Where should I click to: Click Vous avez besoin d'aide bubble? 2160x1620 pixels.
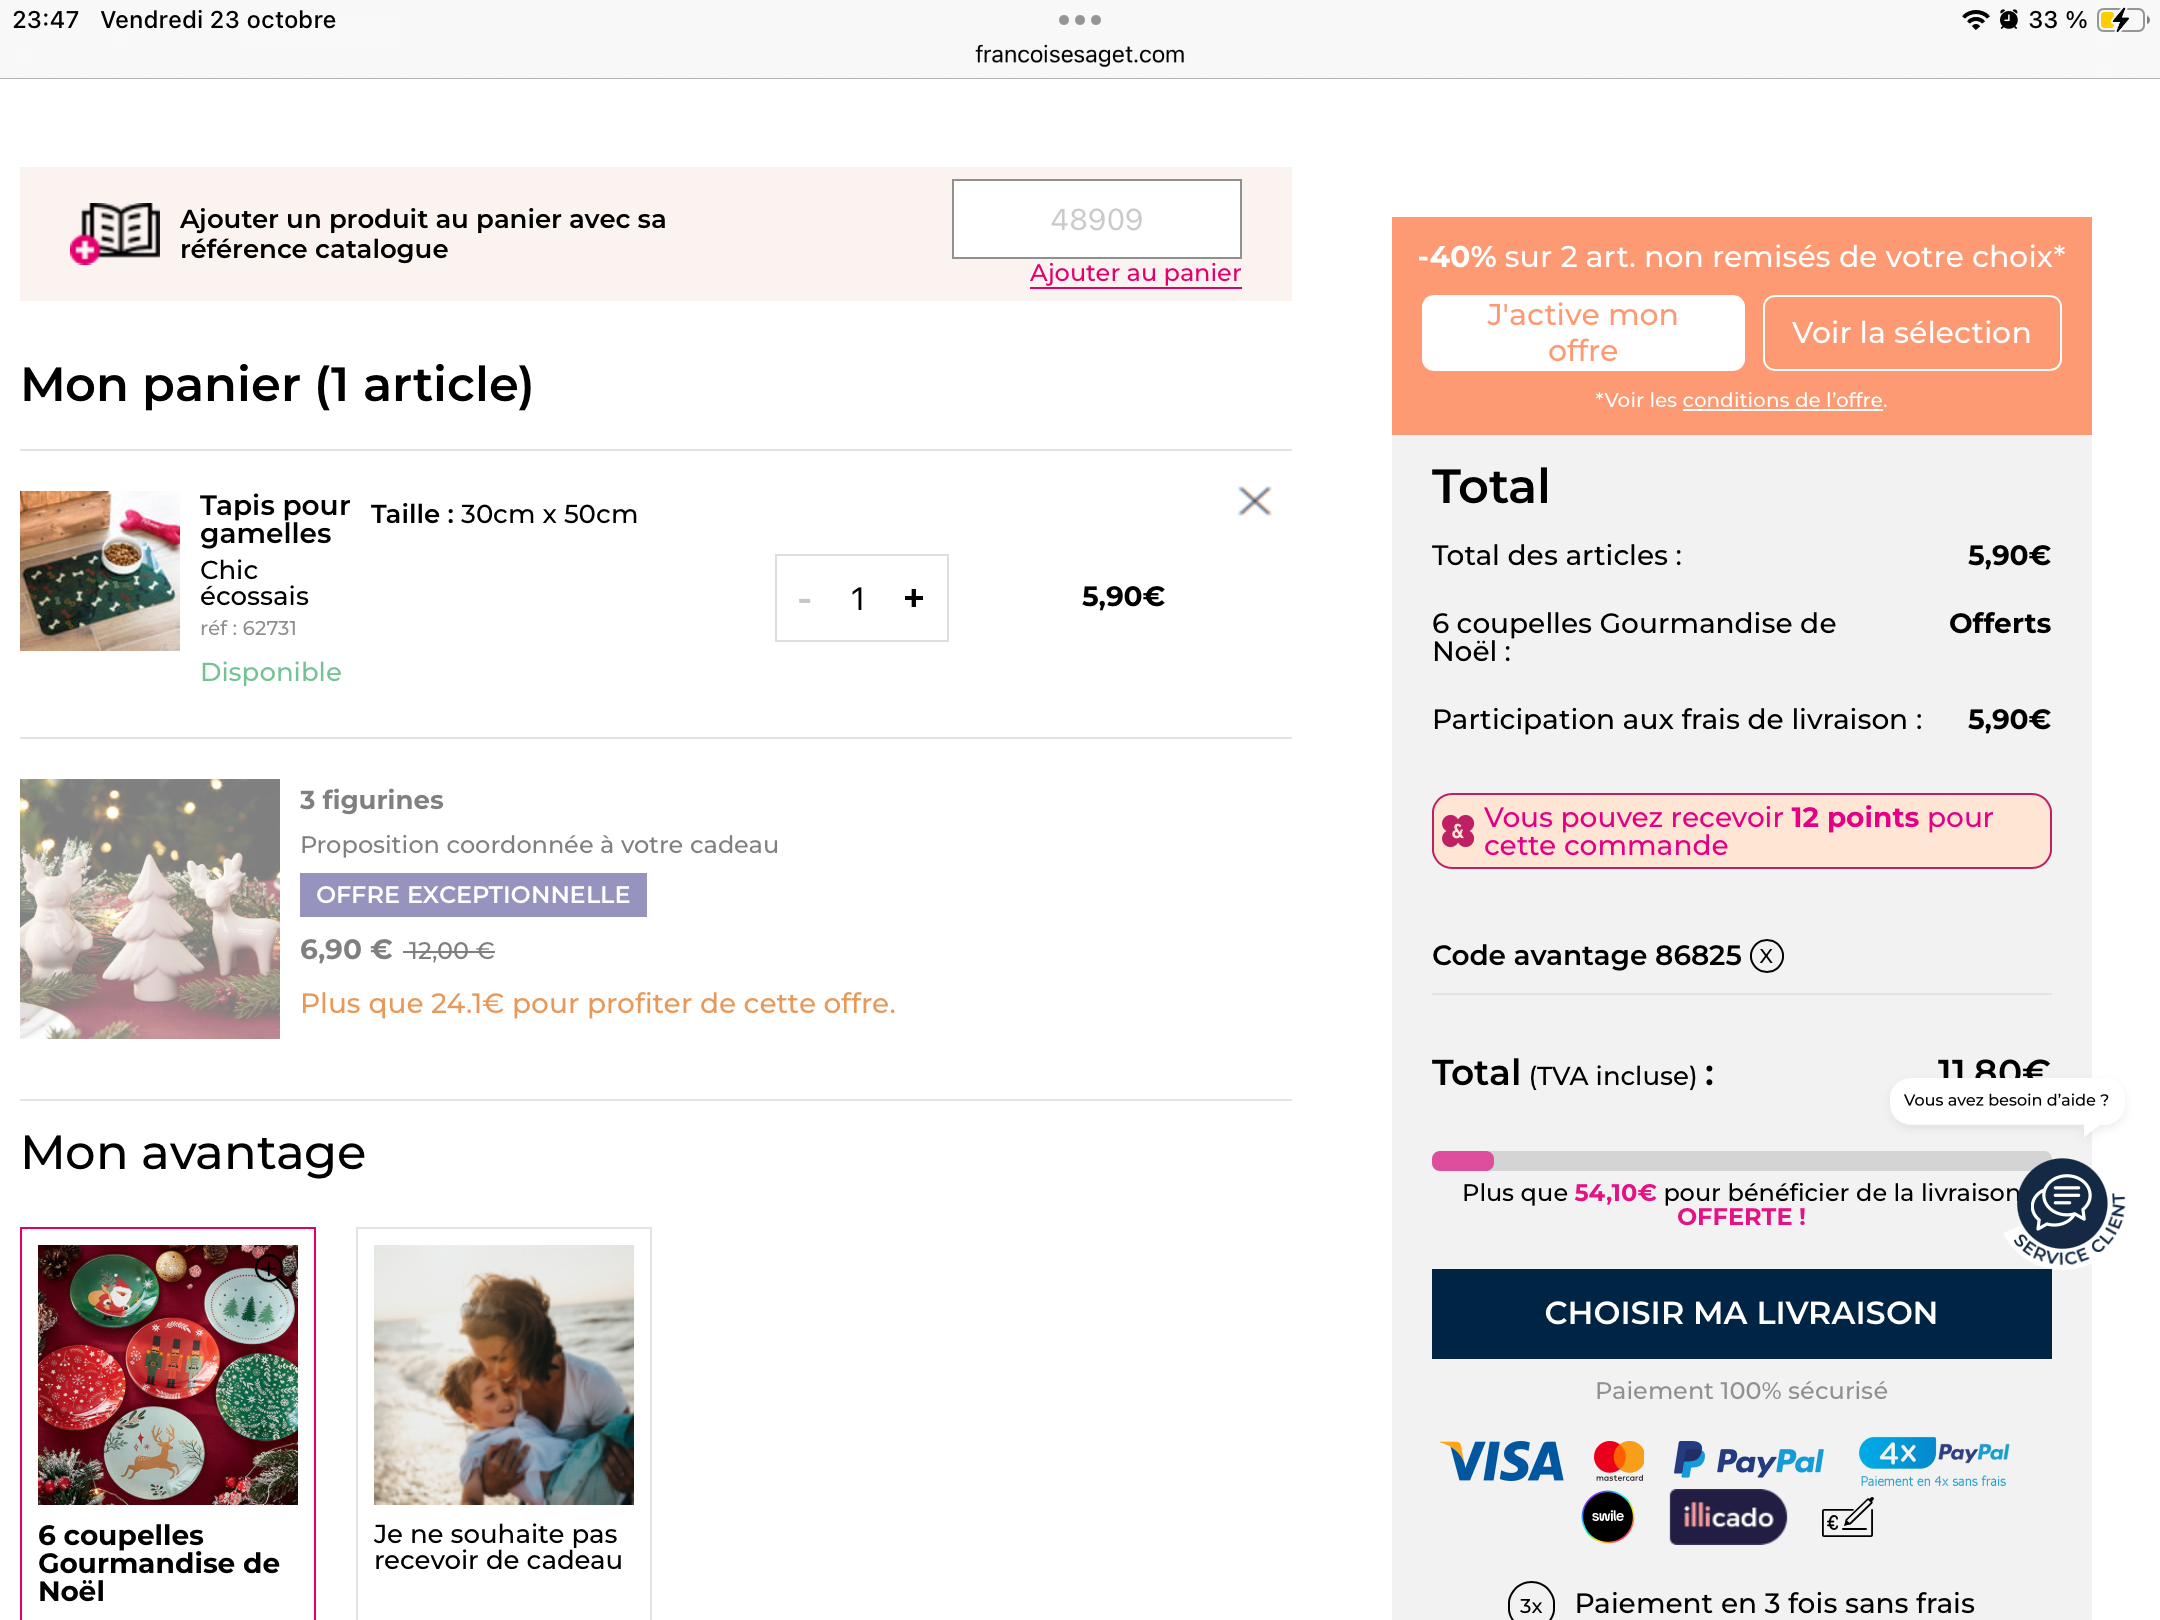[x=2006, y=1100]
